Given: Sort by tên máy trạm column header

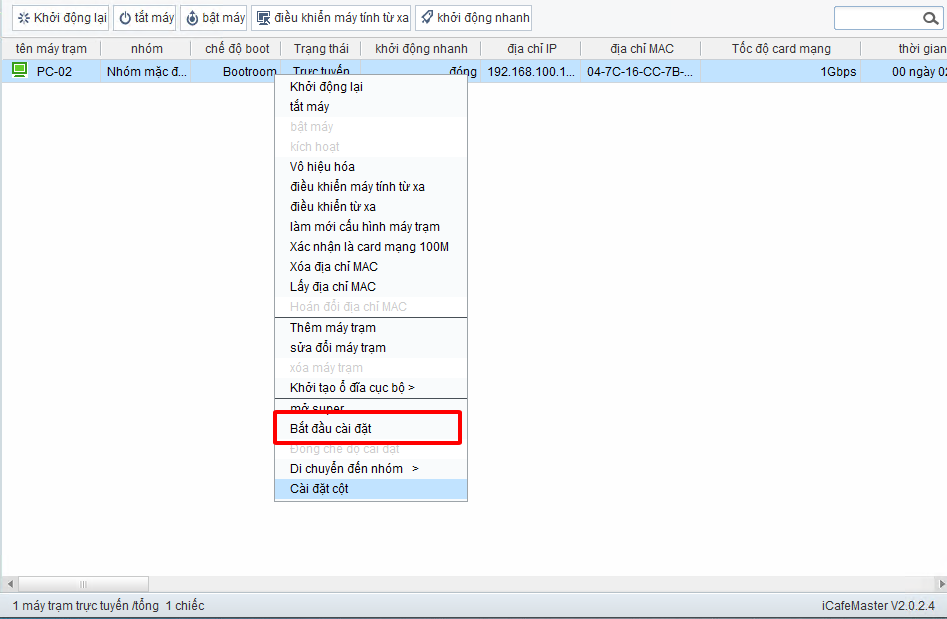Looking at the screenshot, I should click(51, 49).
